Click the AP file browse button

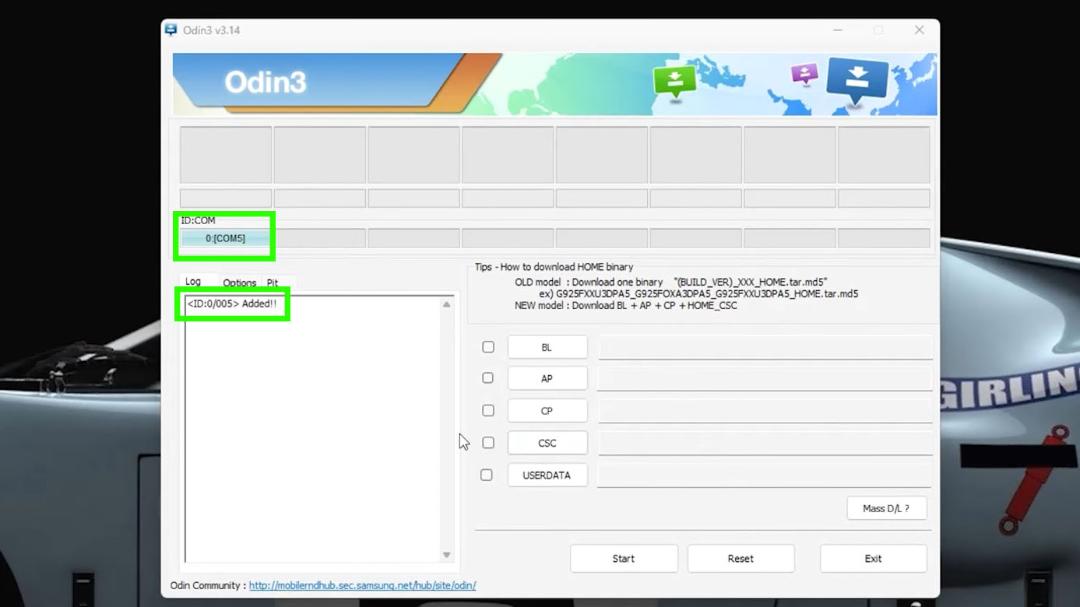pos(547,378)
